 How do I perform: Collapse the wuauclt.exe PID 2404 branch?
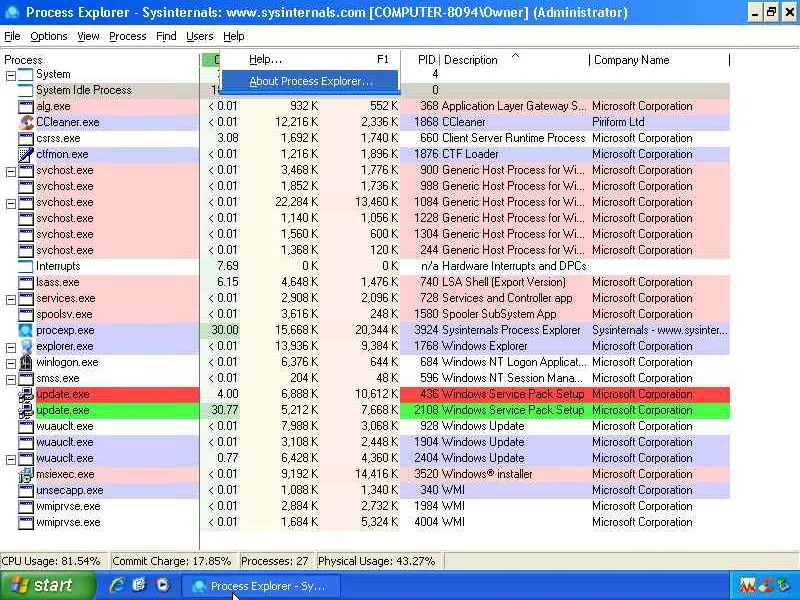coord(11,460)
